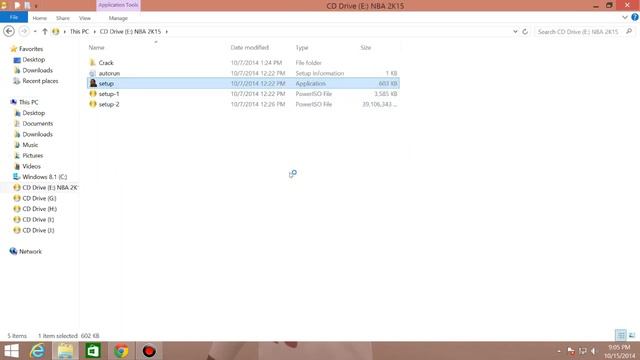The image size is (640, 360).
Task: Select CD Drive (G:) in the sidebar
Action: point(39,198)
